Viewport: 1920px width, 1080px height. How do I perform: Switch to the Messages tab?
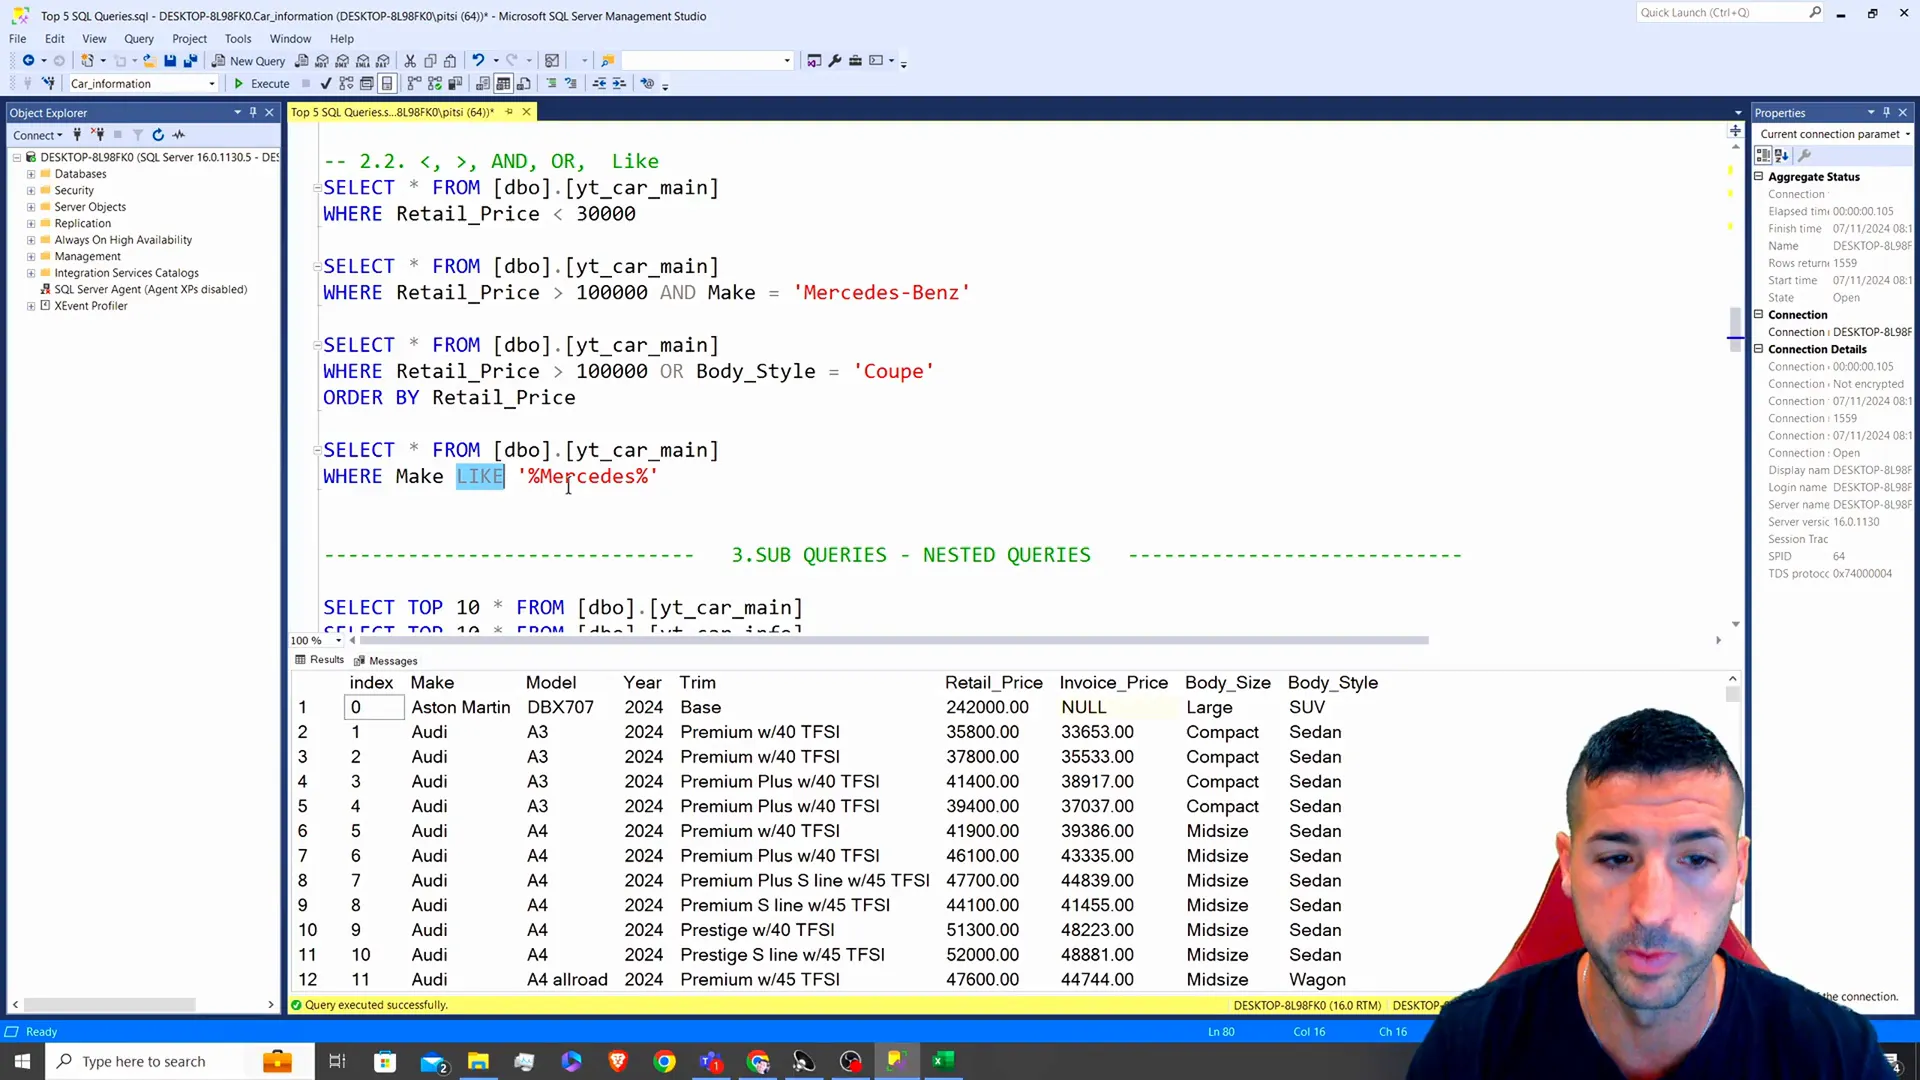click(386, 661)
